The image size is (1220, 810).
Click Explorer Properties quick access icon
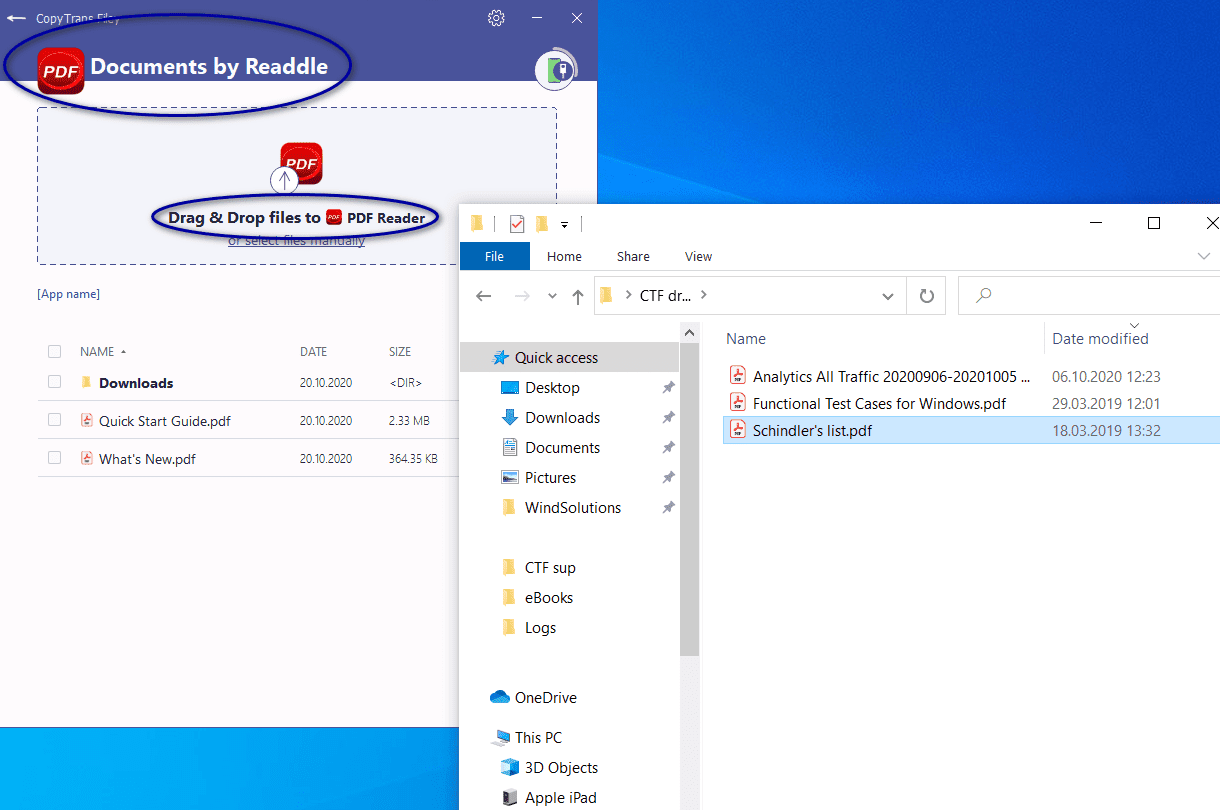pyautogui.click(x=517, y=223)
